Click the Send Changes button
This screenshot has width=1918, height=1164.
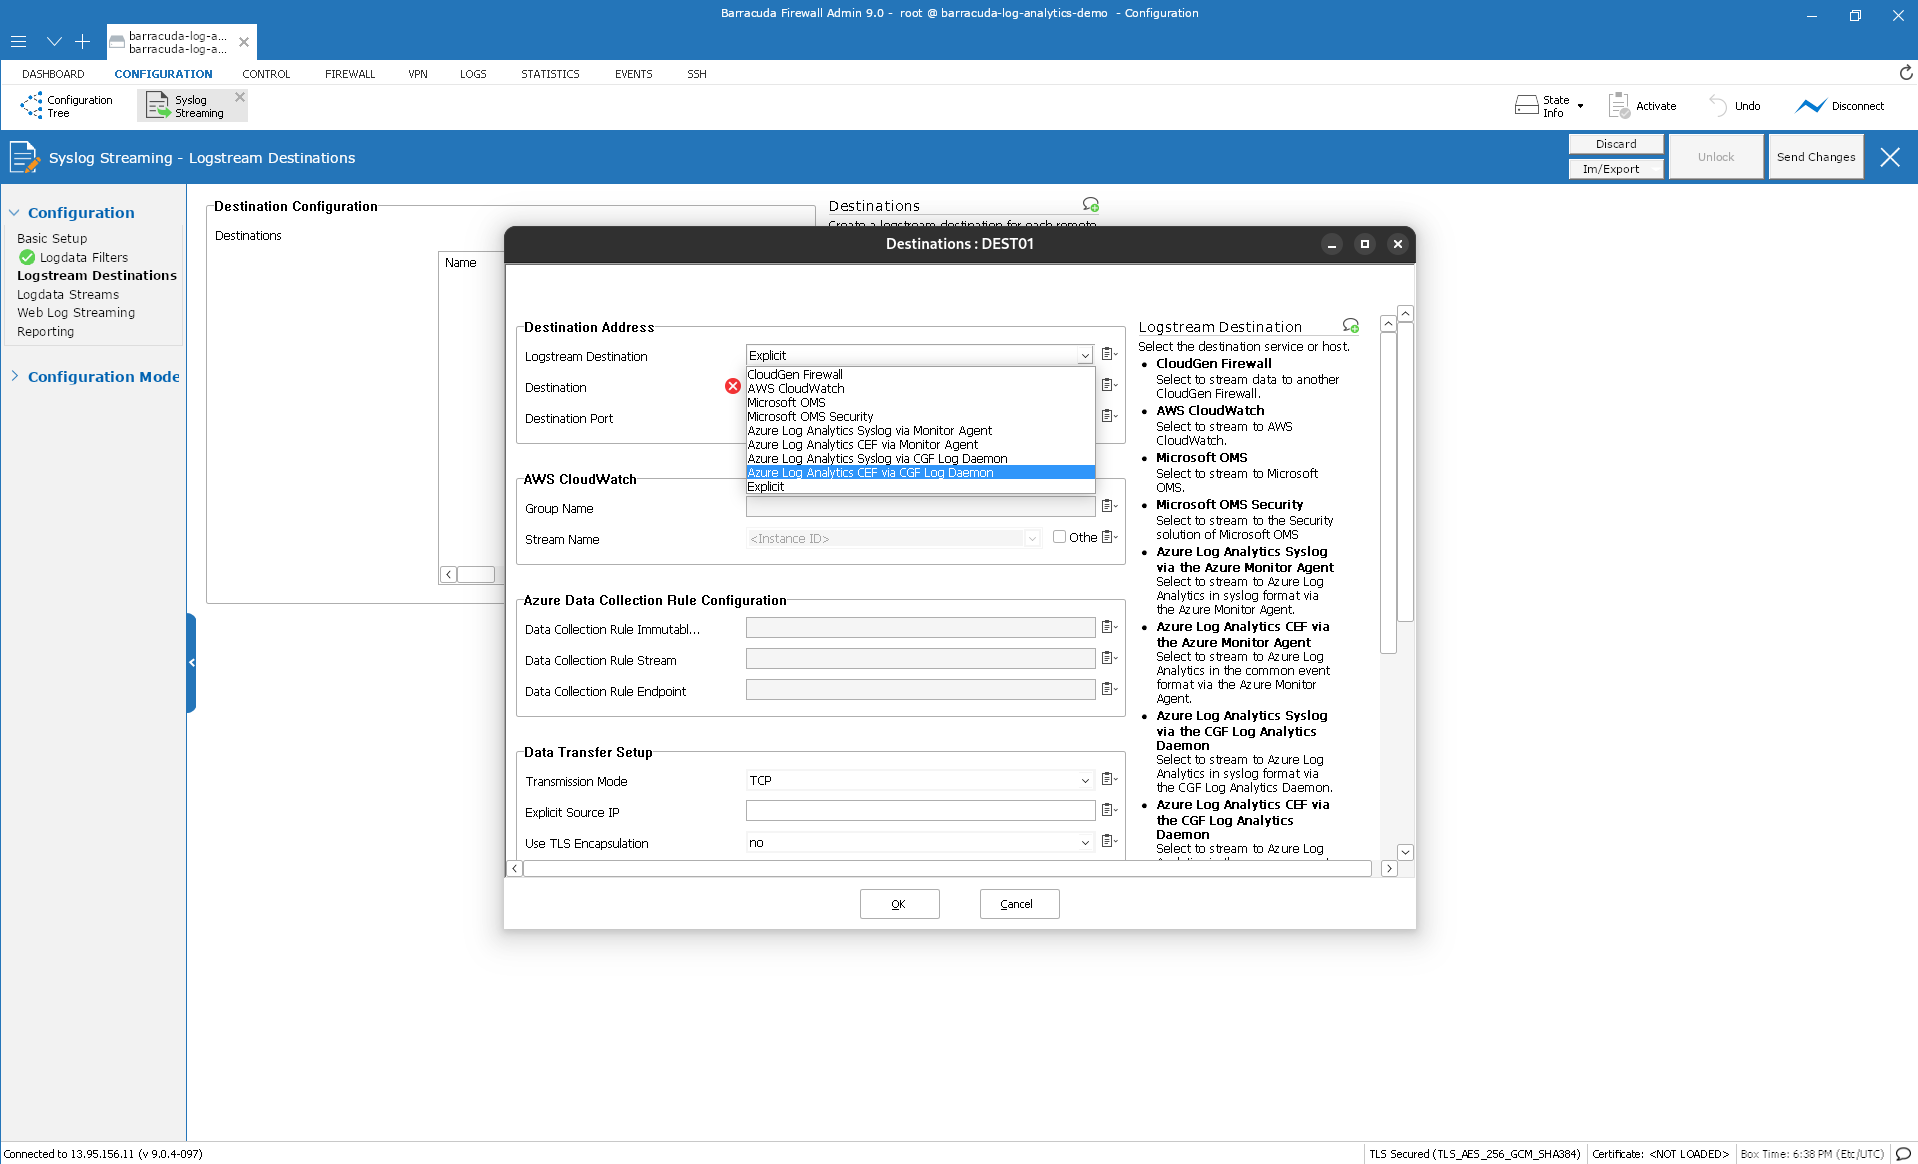coord(1816,157)
